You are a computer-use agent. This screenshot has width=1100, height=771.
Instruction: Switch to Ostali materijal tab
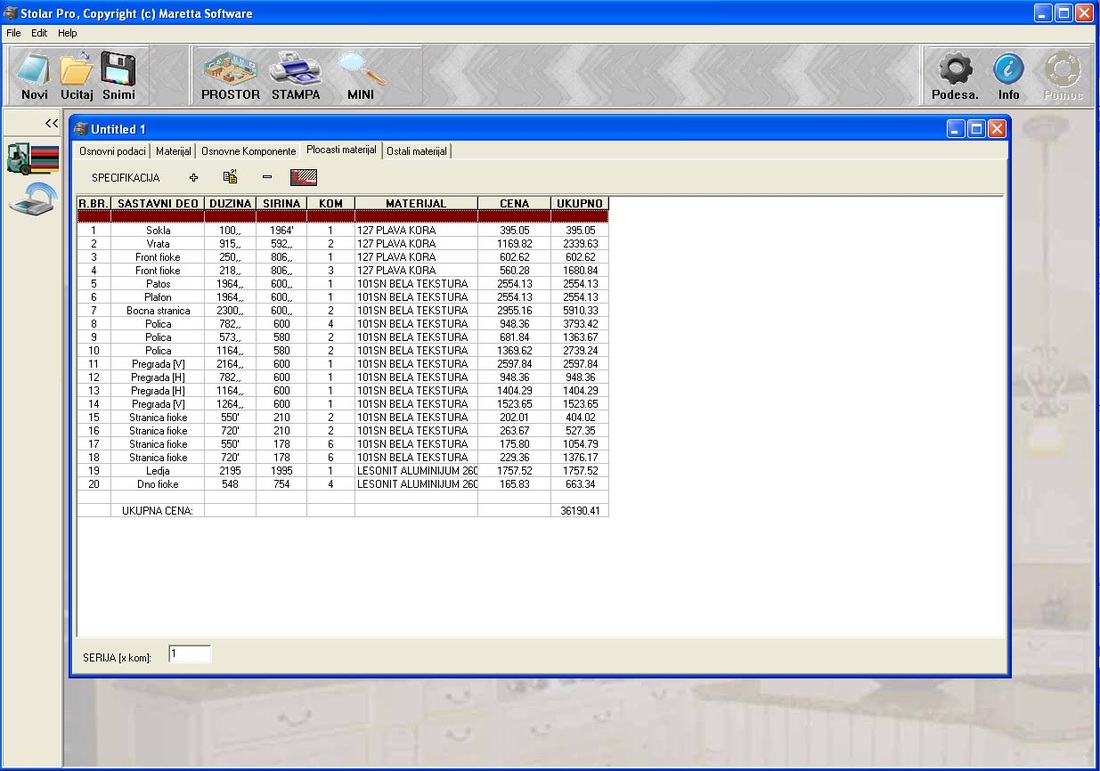pos(417,151)
